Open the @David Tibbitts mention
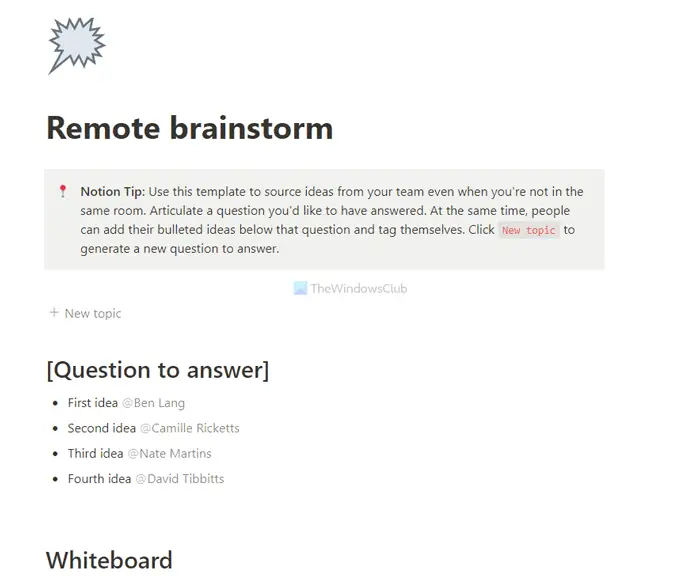Viewport: 700px width, 576px height. pos(180,479)
